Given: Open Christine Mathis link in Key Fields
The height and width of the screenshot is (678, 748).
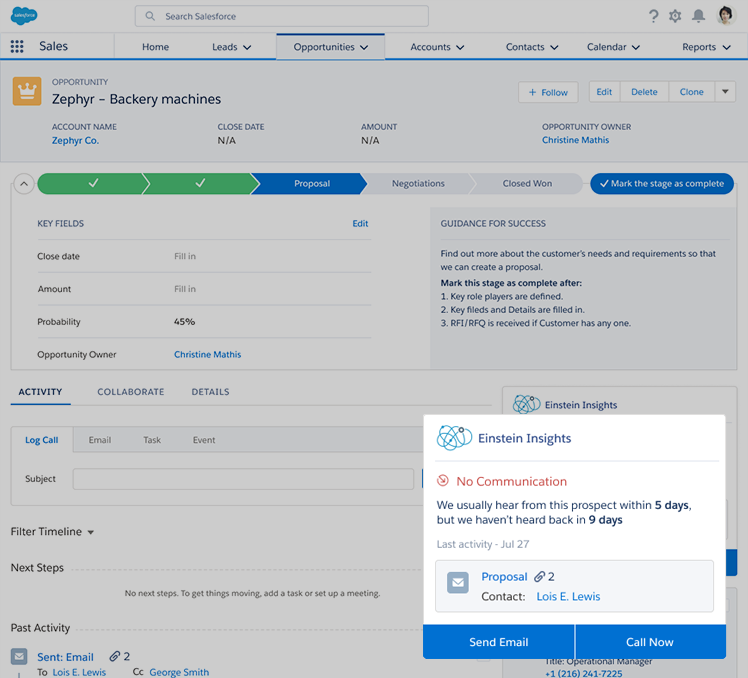Looking at the screenshot, I should tap(208, 354).
